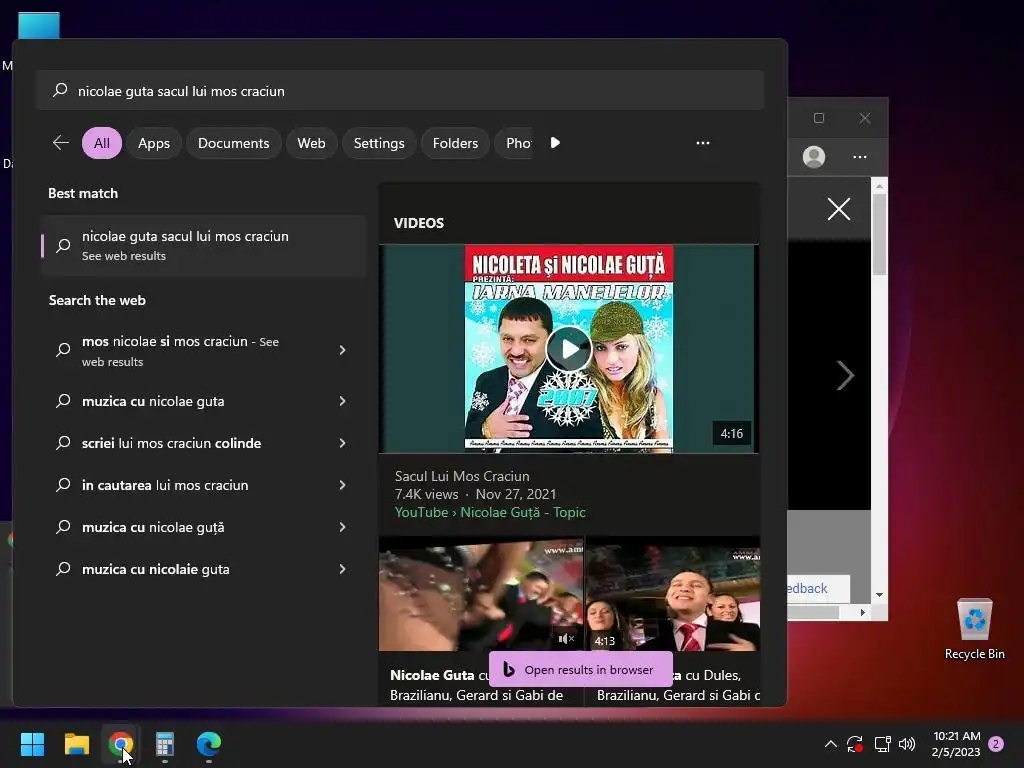Click the desktop icon at top left

(x=39, y=25)
